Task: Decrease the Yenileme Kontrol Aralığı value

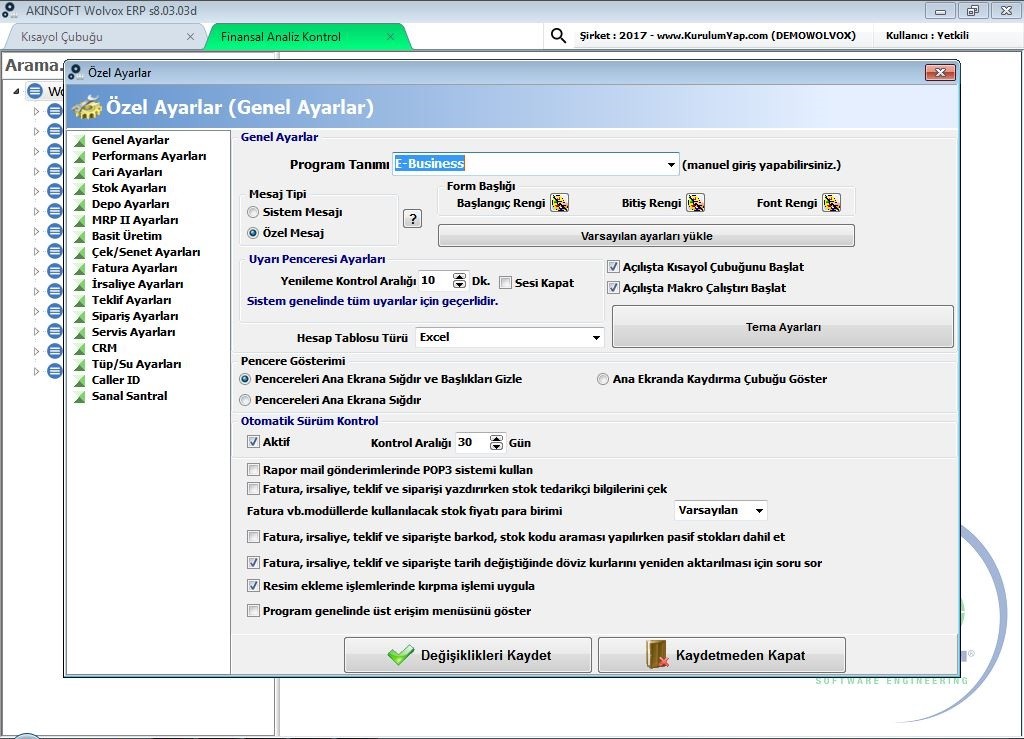Action: (460, 285)
